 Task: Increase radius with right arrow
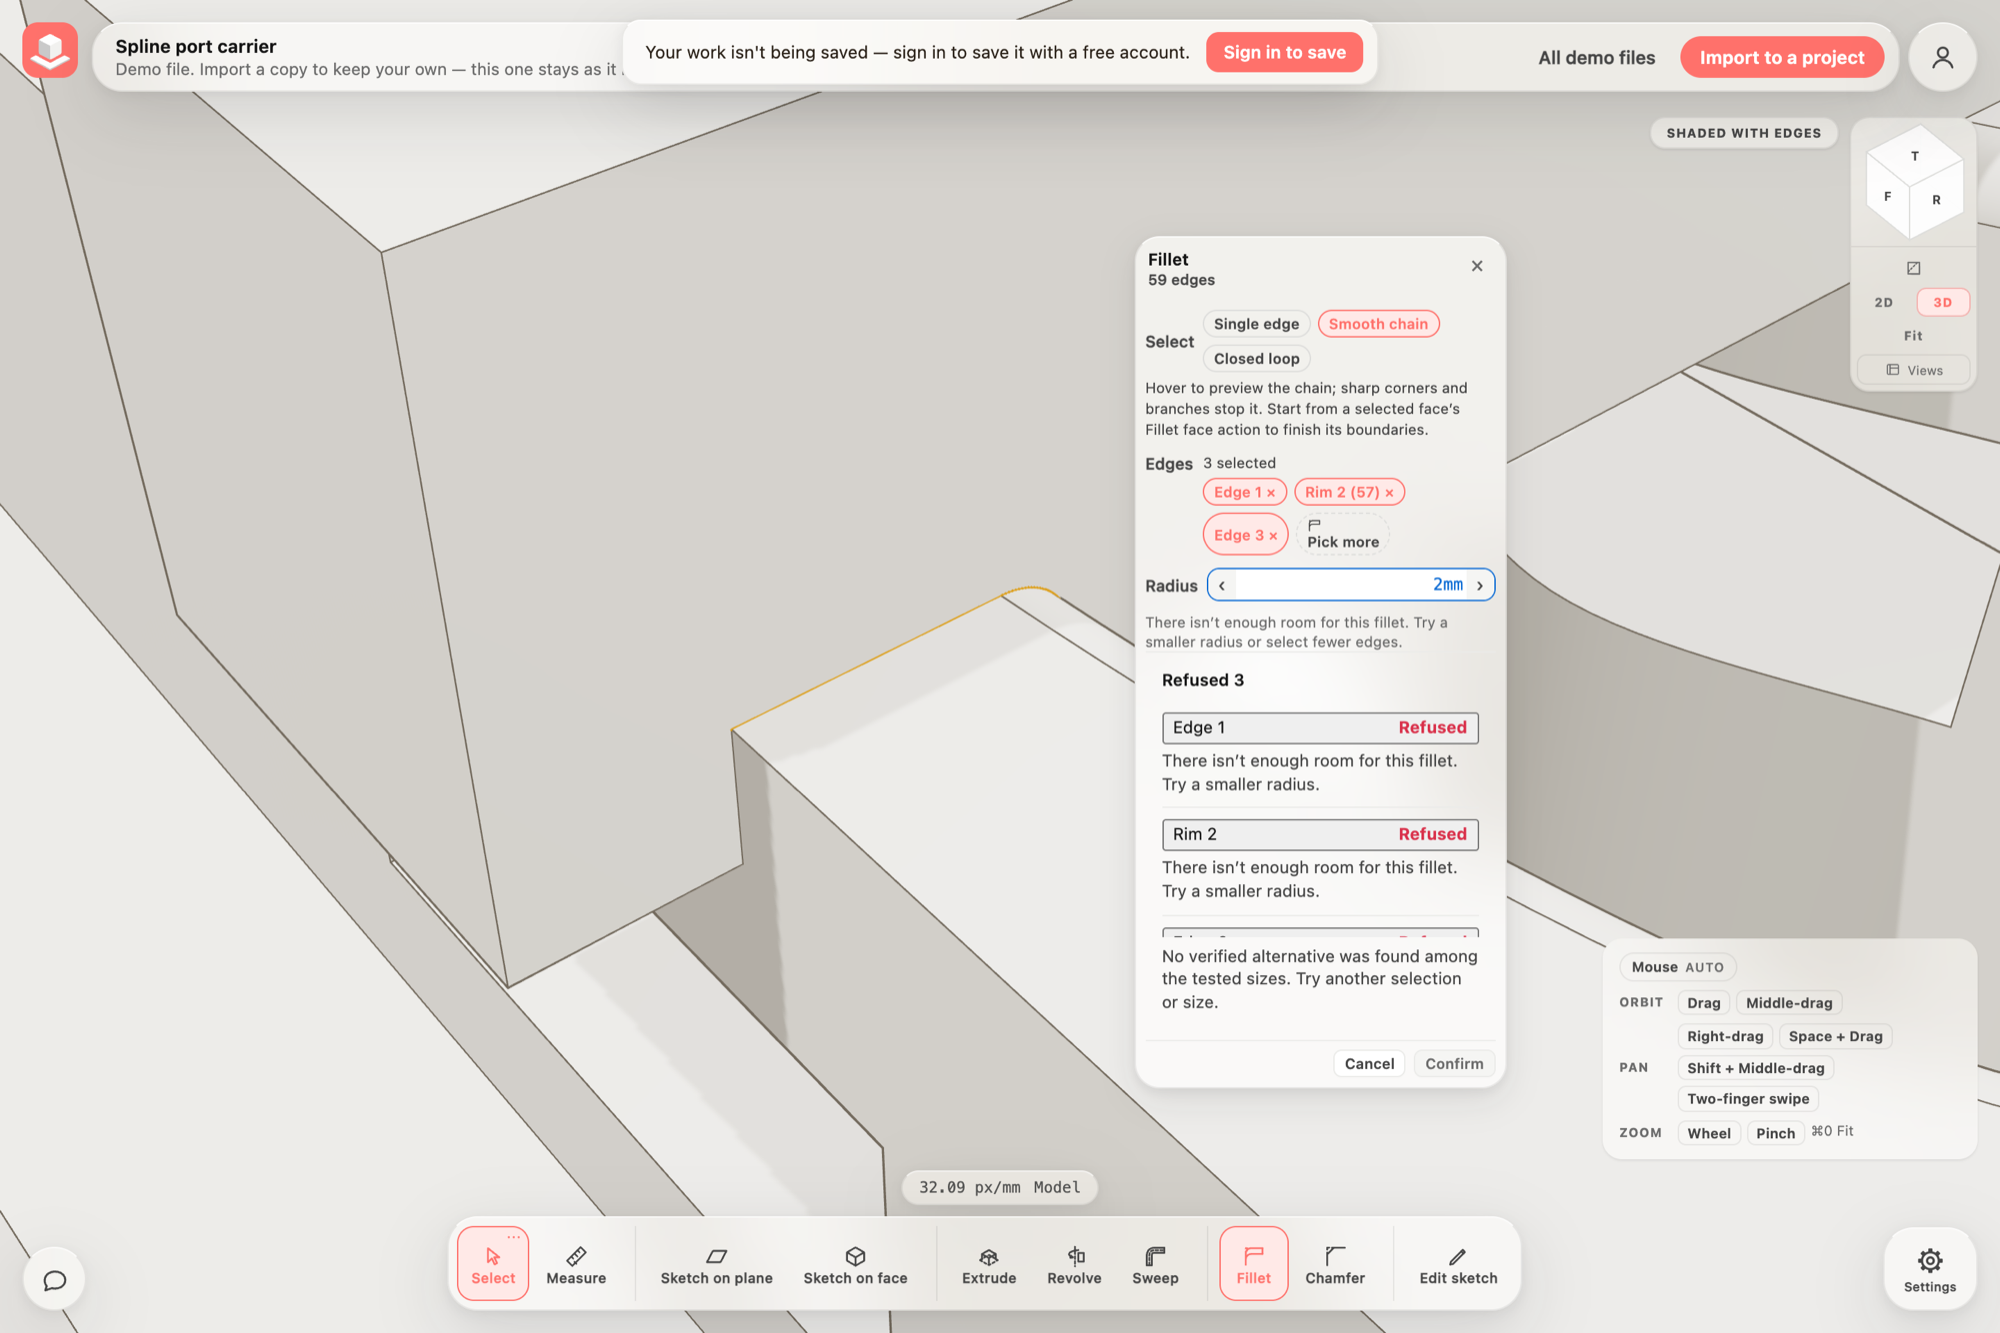(1480, 586)
